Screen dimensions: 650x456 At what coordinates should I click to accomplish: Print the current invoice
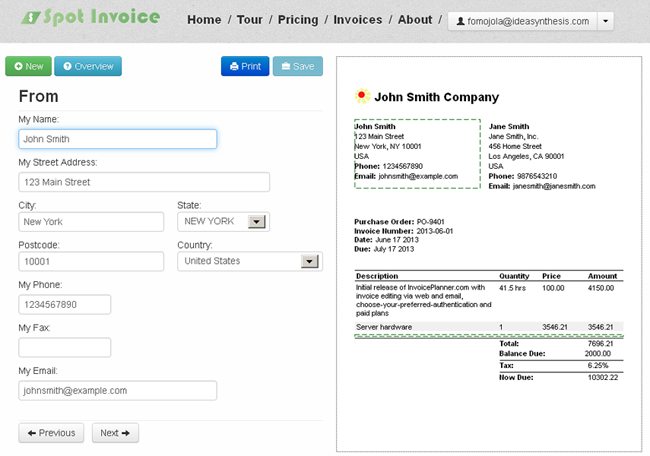[245, 66]
